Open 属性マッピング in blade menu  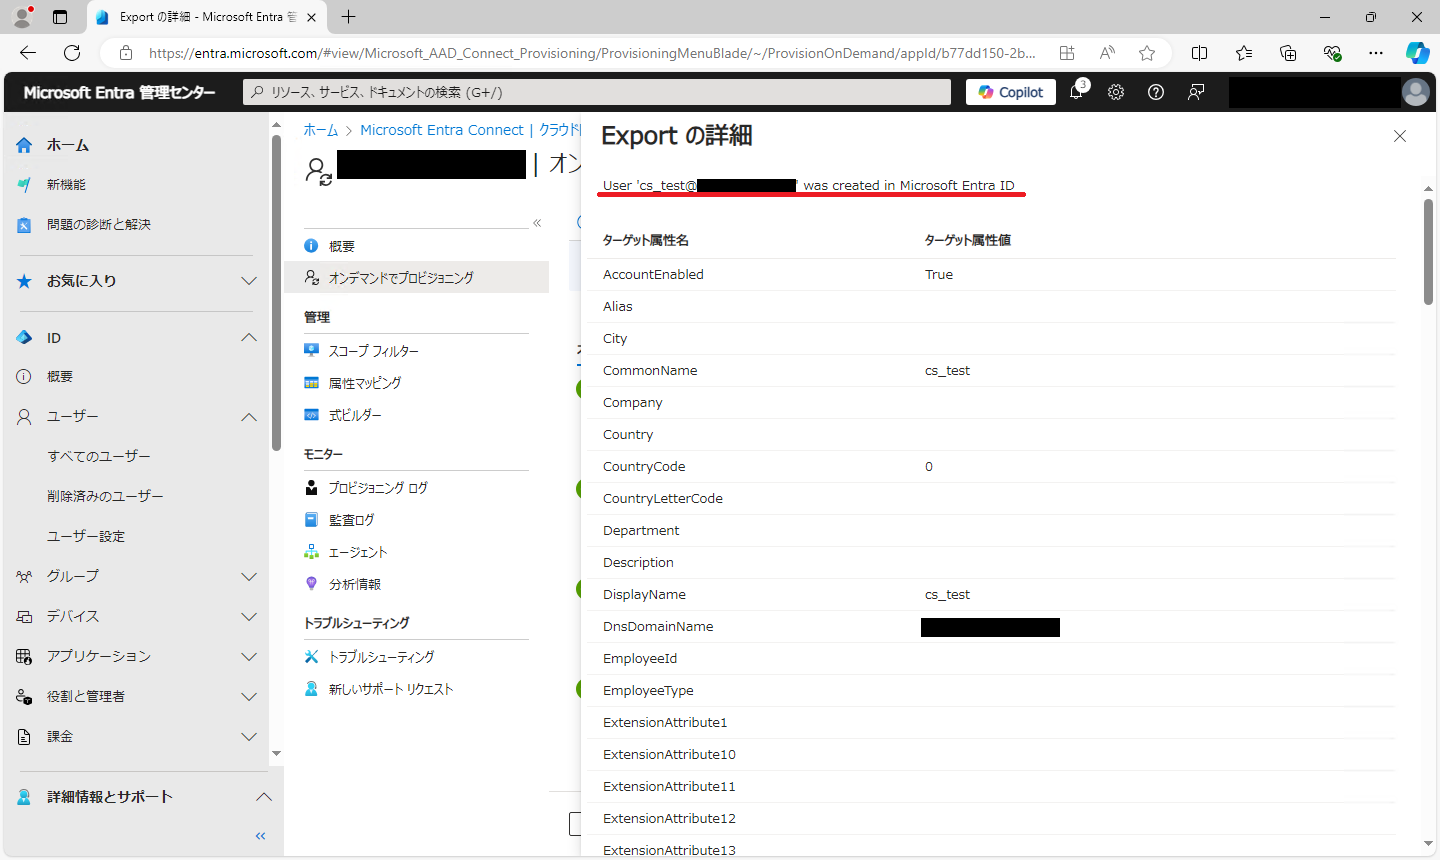pyautogui.click(x=365, y=383)
